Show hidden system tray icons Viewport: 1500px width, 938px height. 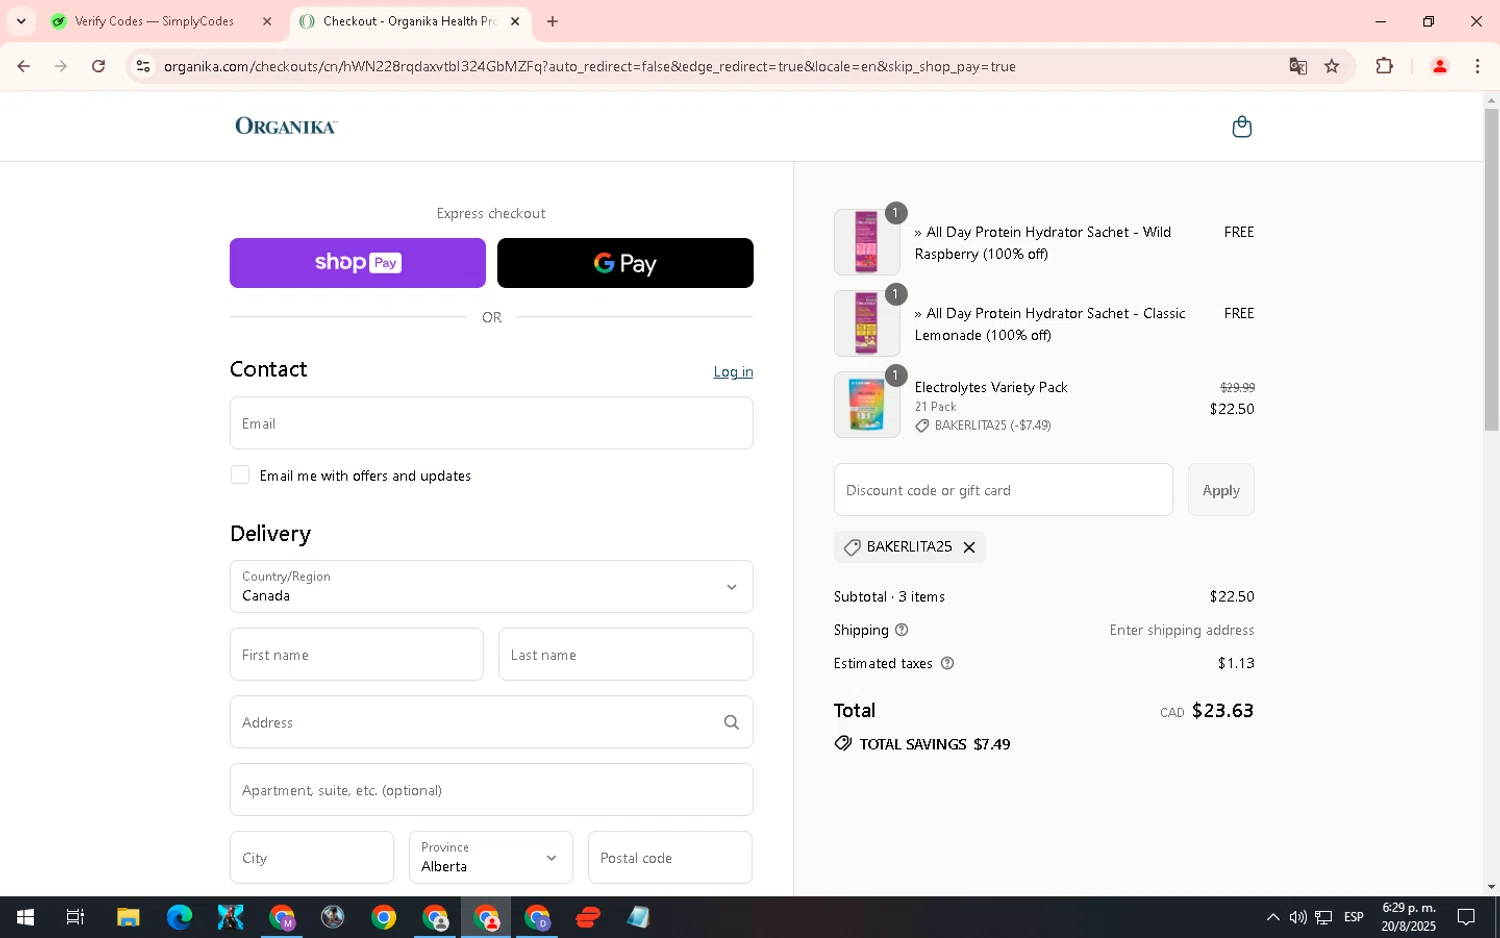coord(1272,917)
